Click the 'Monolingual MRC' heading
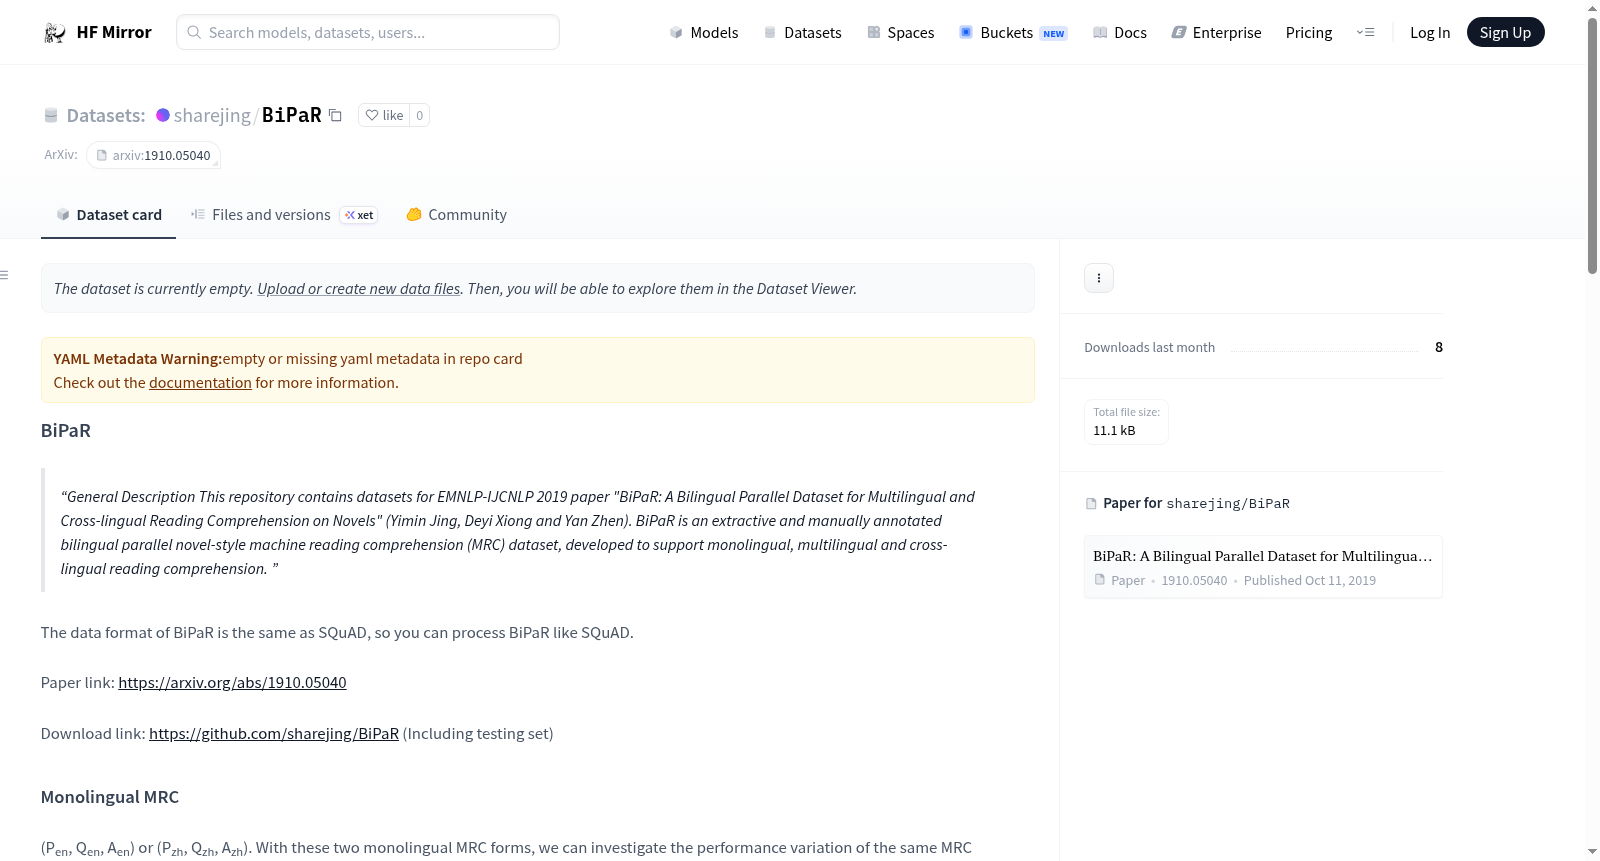This screenshot has width=1600, height=861. point(110,797)
